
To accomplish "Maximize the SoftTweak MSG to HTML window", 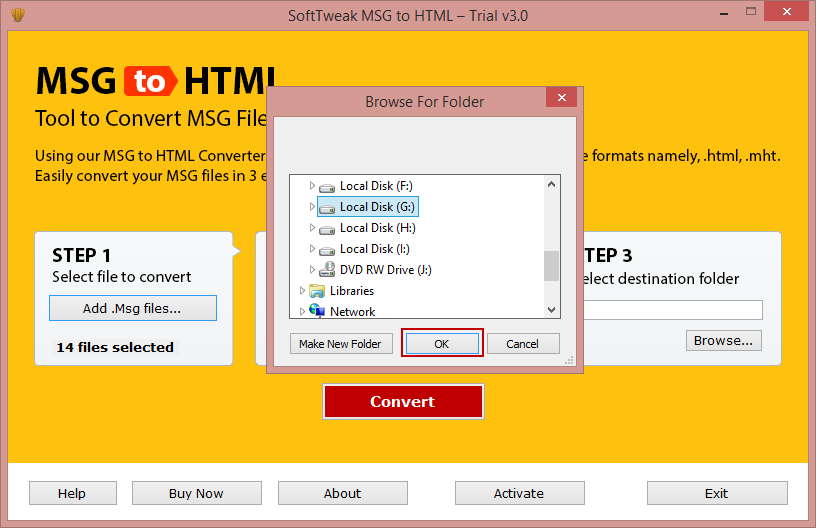I will (750, 11).
